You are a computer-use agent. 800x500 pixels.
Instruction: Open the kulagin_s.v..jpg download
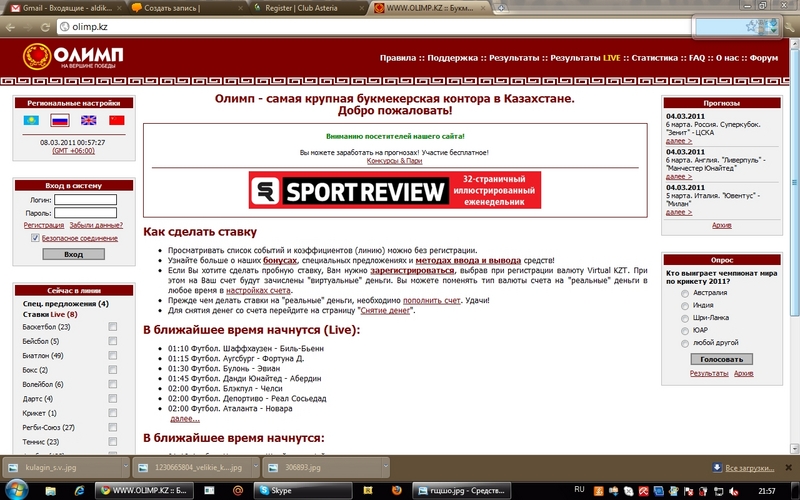[63, 467]
